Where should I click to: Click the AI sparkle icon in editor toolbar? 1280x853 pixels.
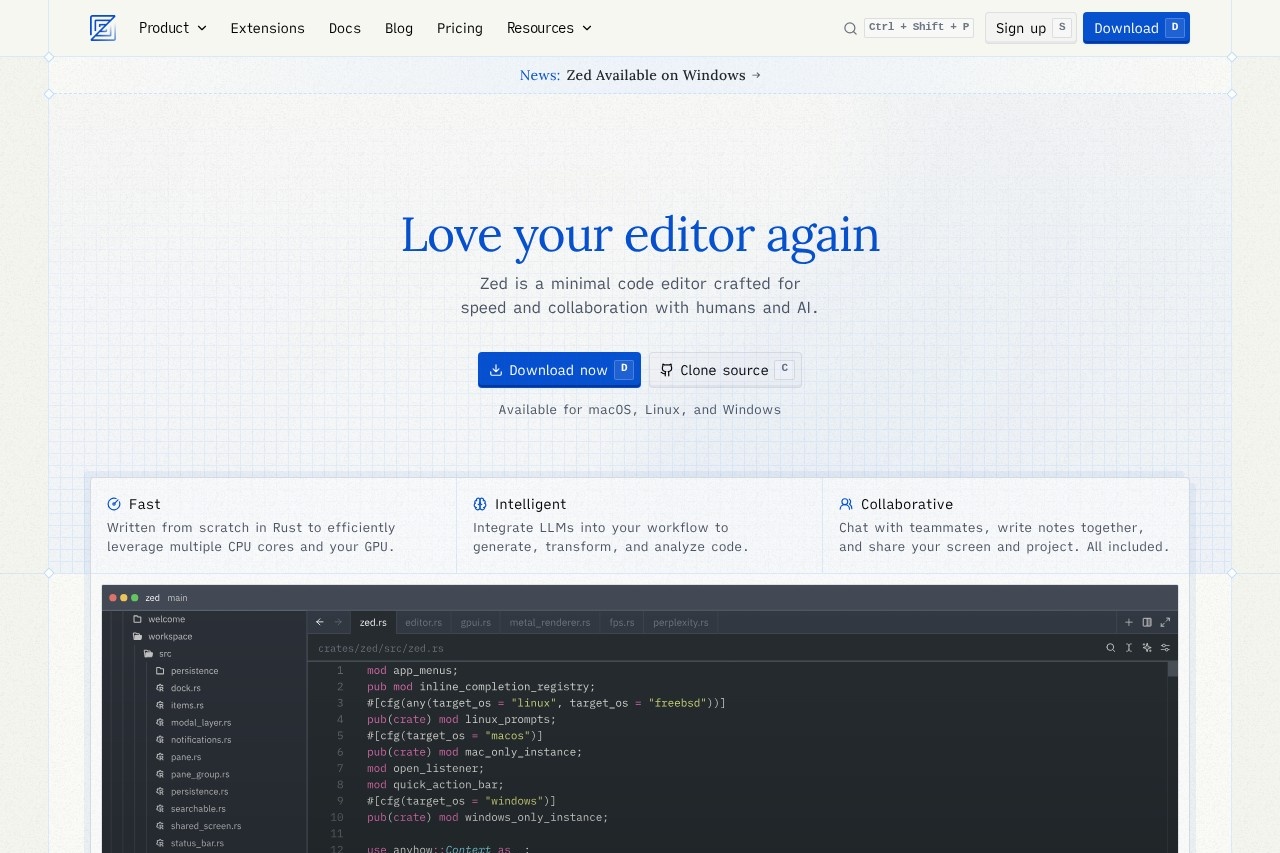1147,648
